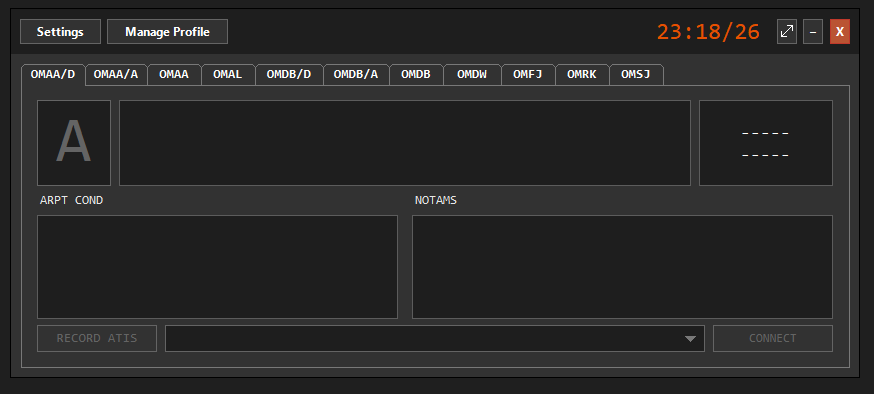Screen dimensions: 874x394
Task: Select the OMAA tab
Action: coord(174,75)
